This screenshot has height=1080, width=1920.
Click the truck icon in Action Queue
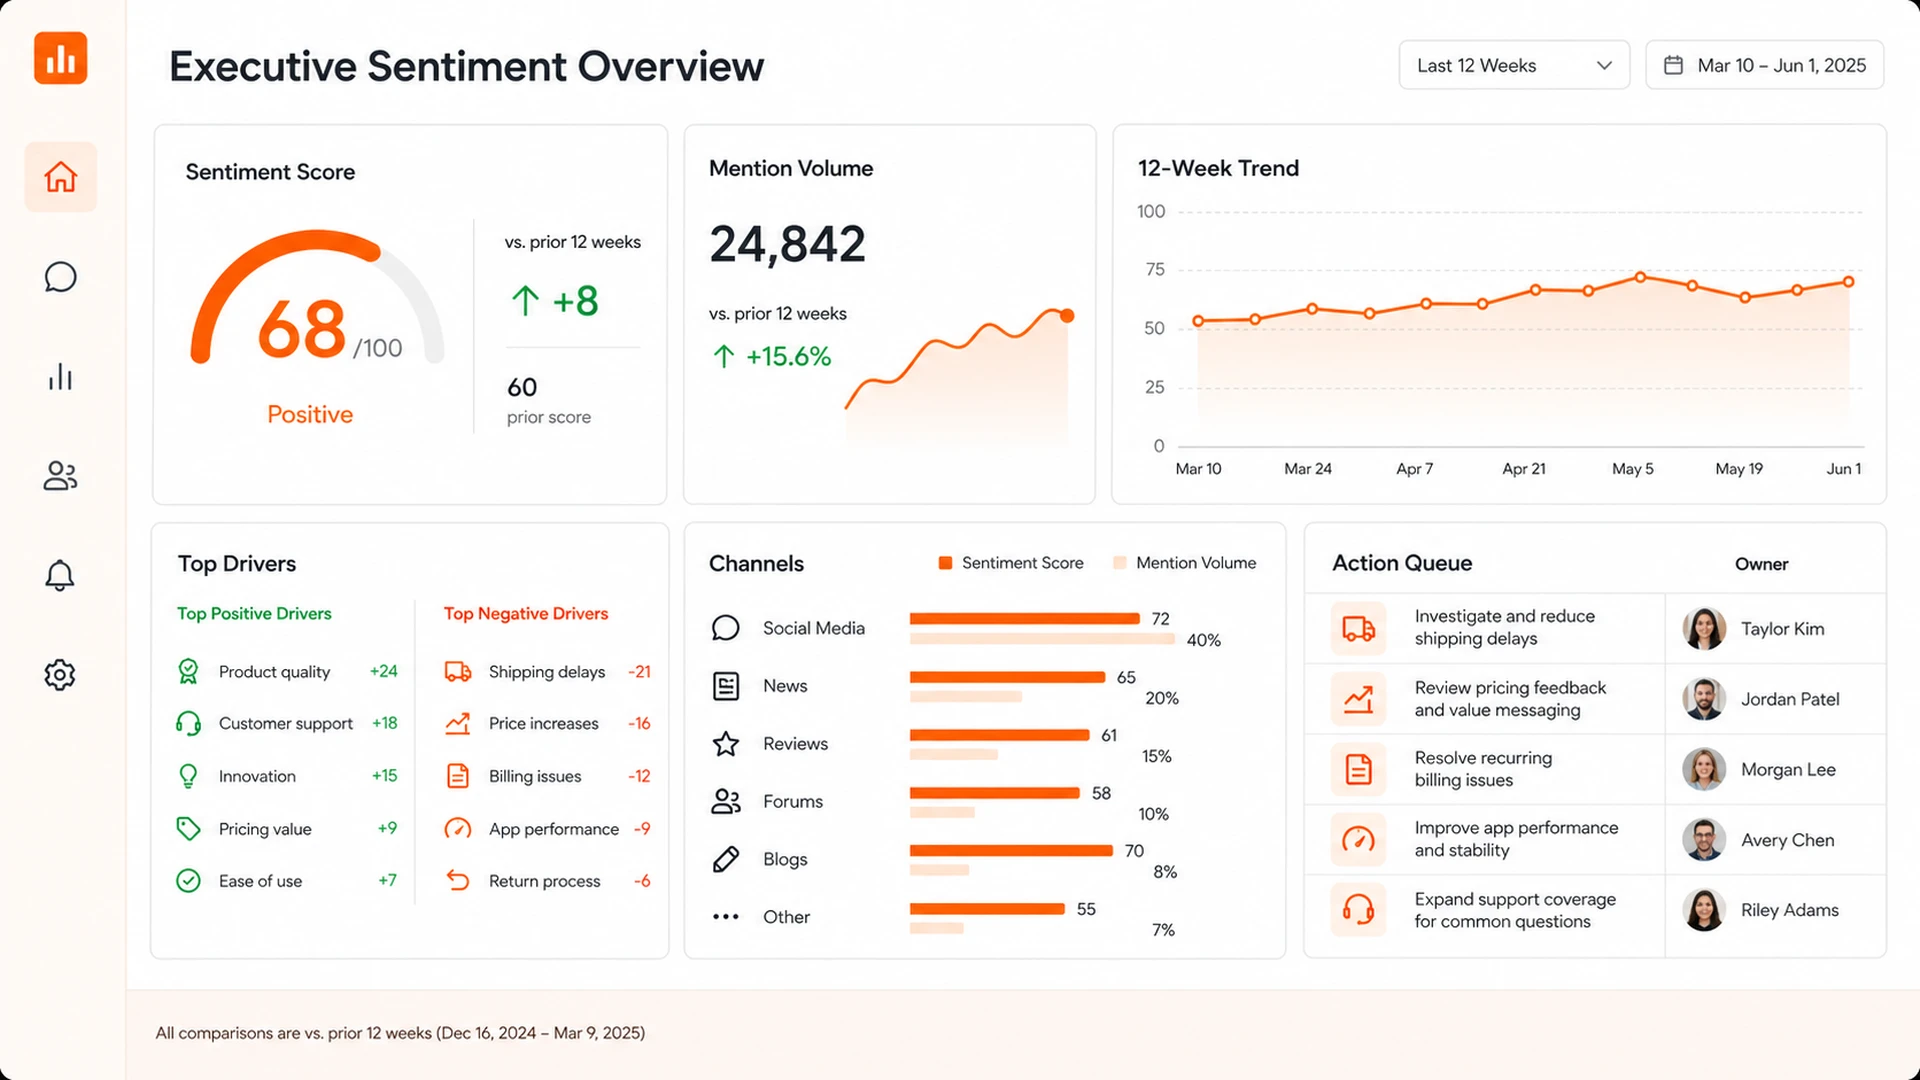click(1358, 629)
